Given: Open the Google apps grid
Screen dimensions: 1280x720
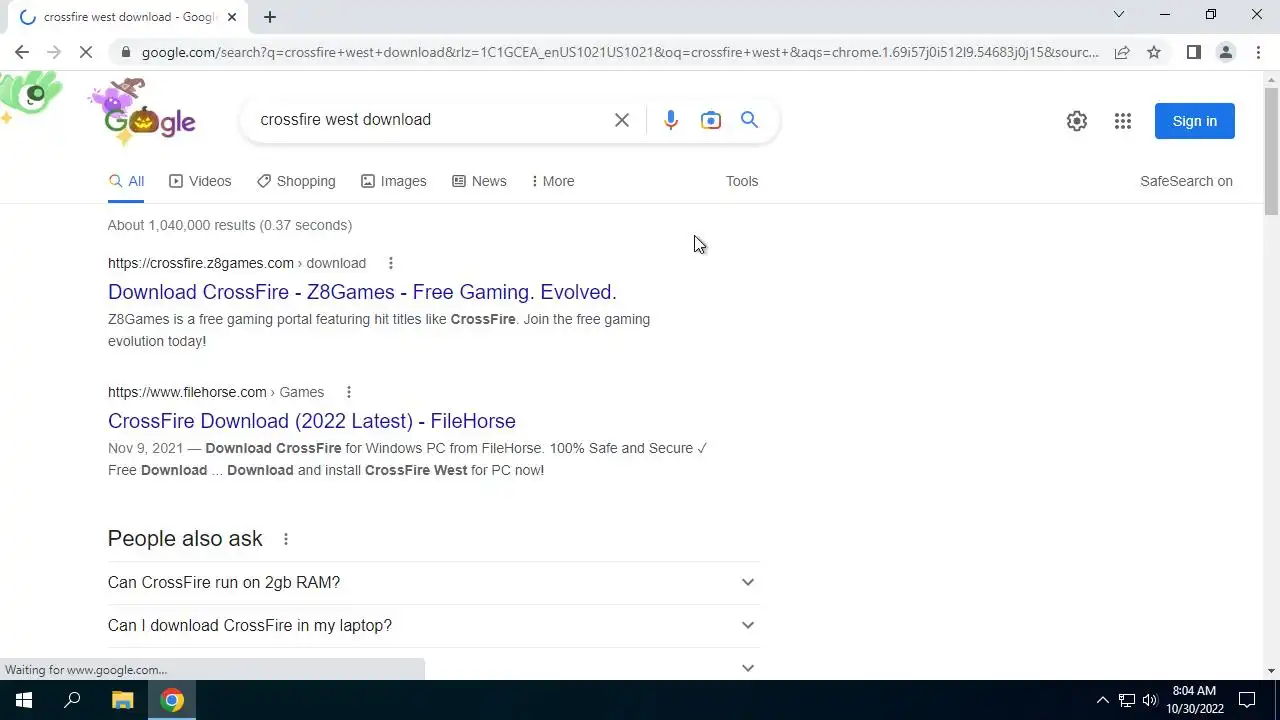Looking at the screenshot, I should tap(1123, 121).
